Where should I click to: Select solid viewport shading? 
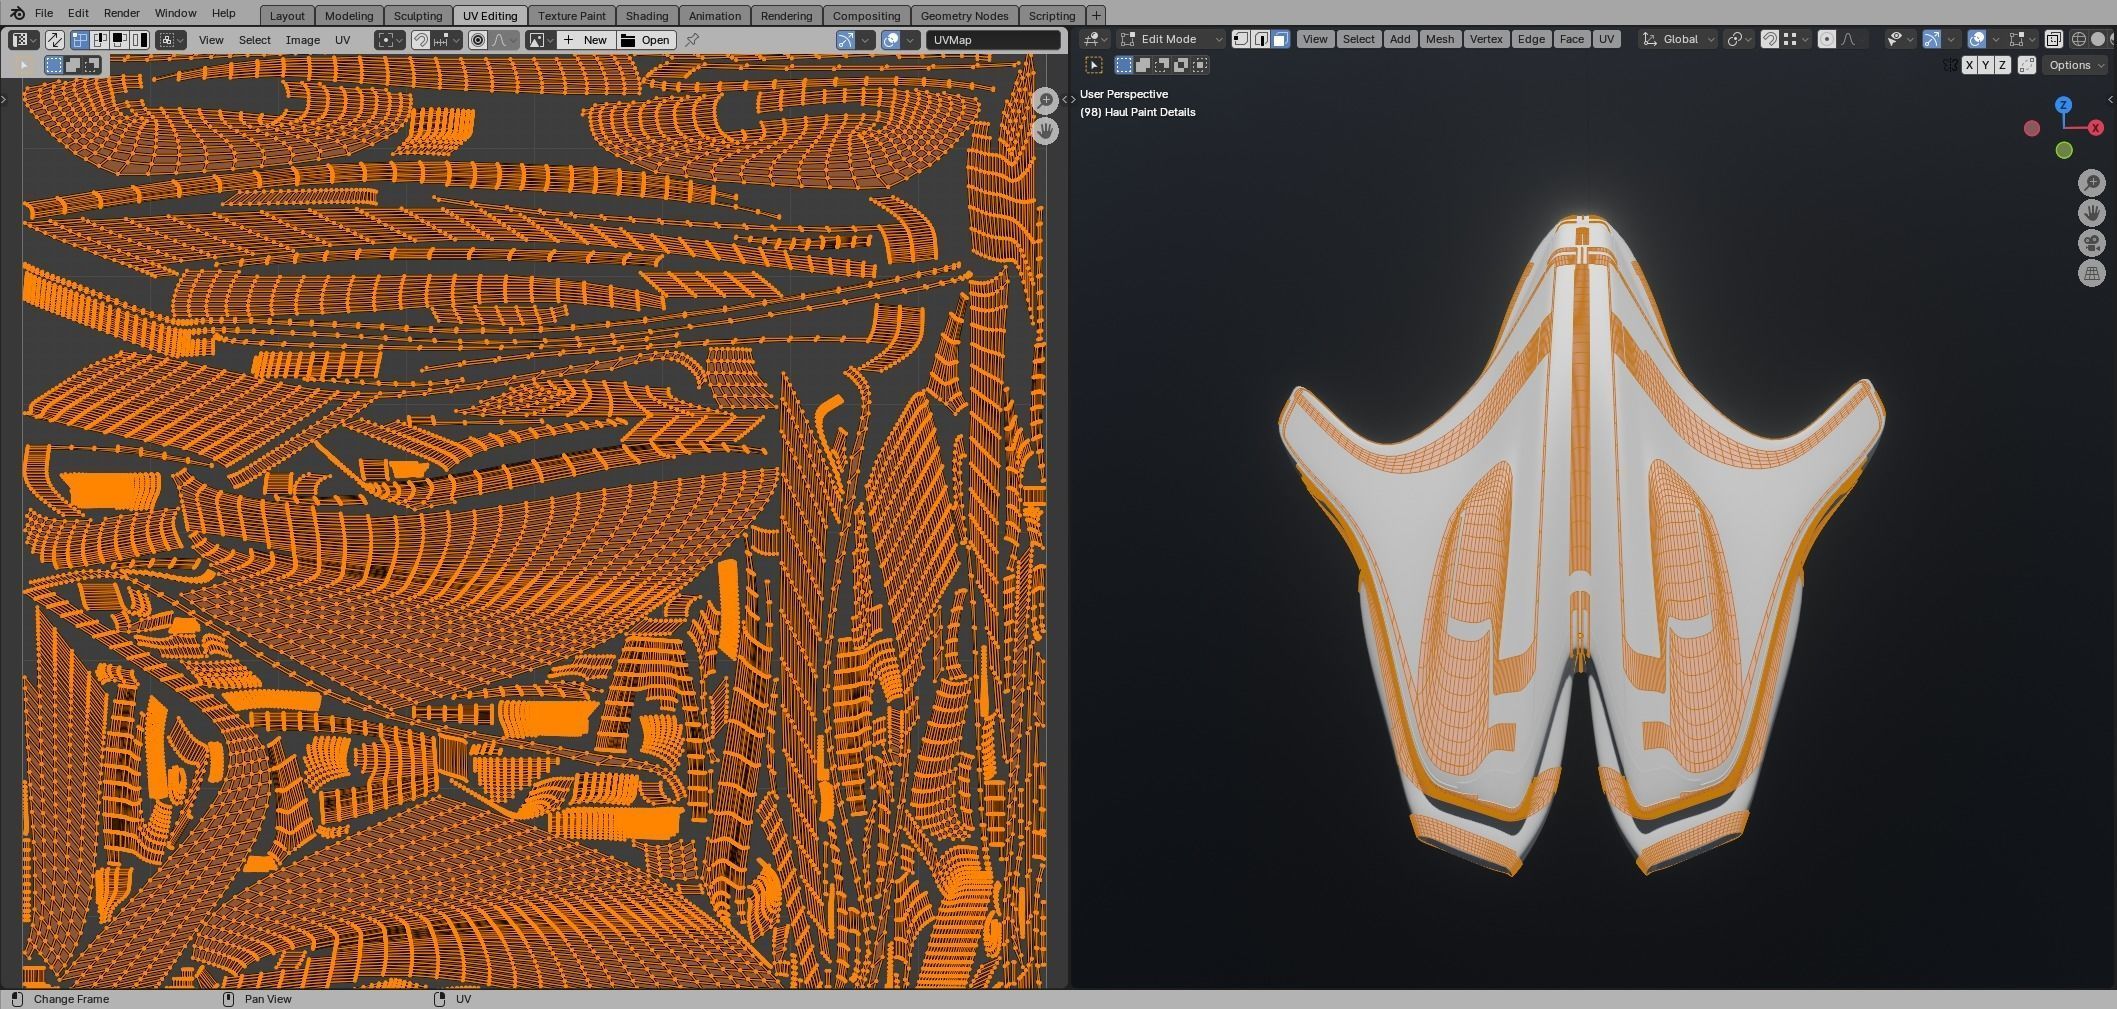tap(2098, 39)
